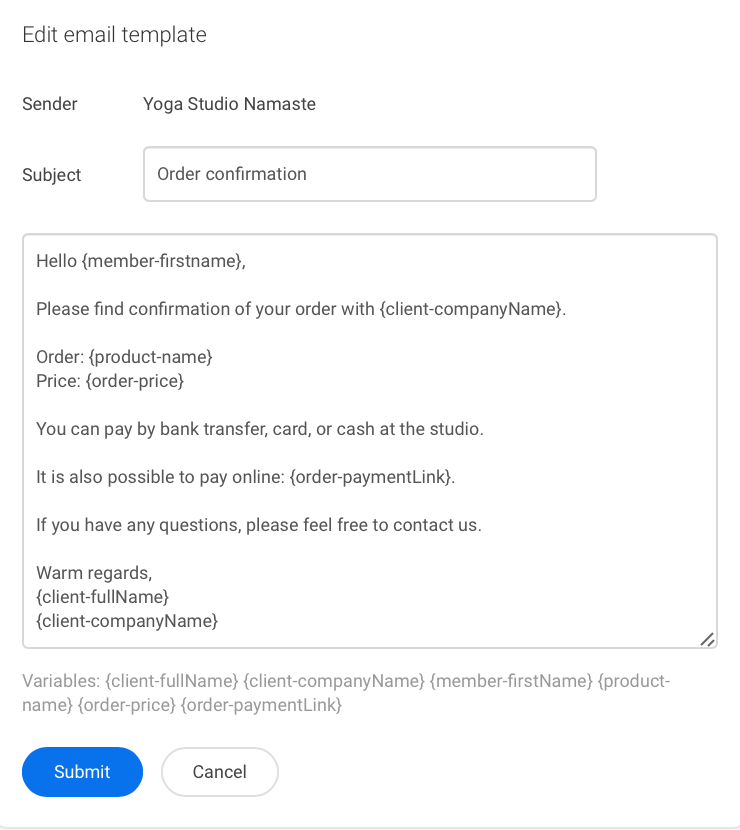Click the 'If you have any questions' line
This screenshot has height=830, width=740.
(259, 525)
